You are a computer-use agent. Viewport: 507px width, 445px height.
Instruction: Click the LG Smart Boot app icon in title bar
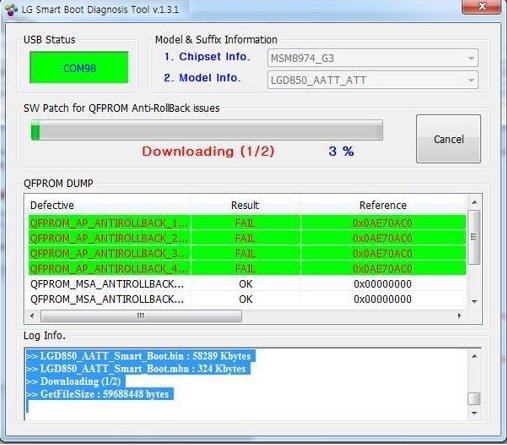click(11, 10)
